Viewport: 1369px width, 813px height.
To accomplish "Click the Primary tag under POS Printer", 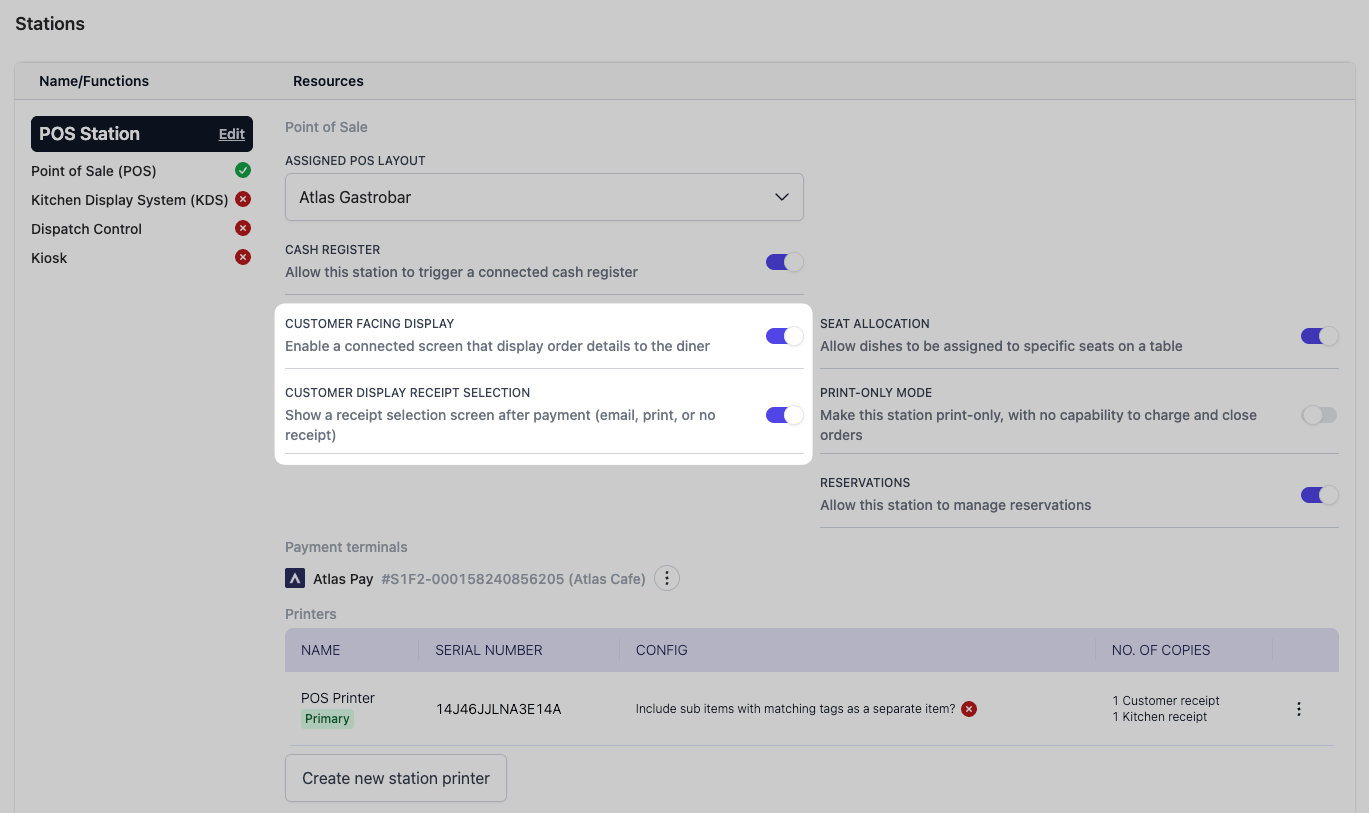I will [x=327, y=719].
